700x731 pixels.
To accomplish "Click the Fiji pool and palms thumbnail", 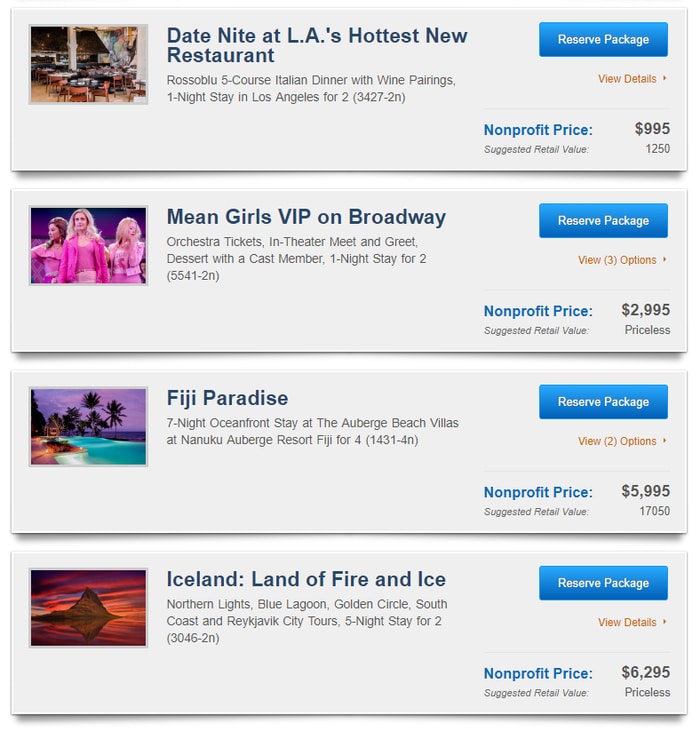I will click(x=88, y=427).
